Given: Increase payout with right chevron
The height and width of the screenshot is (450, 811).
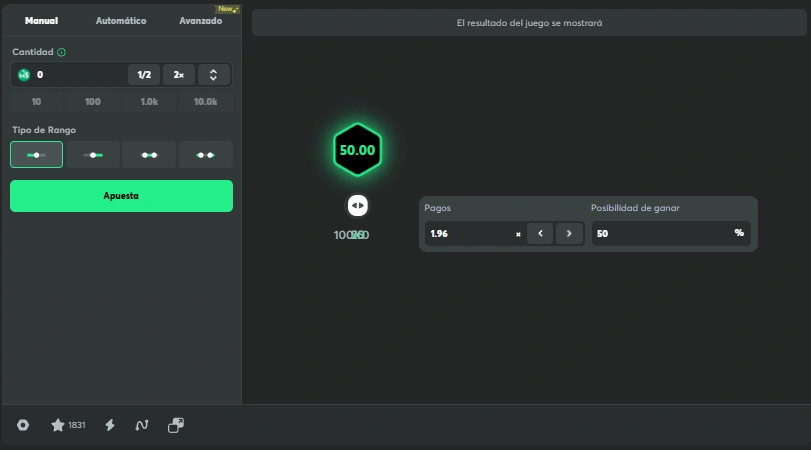Looking at the screenshot, I should click(569, 234).
